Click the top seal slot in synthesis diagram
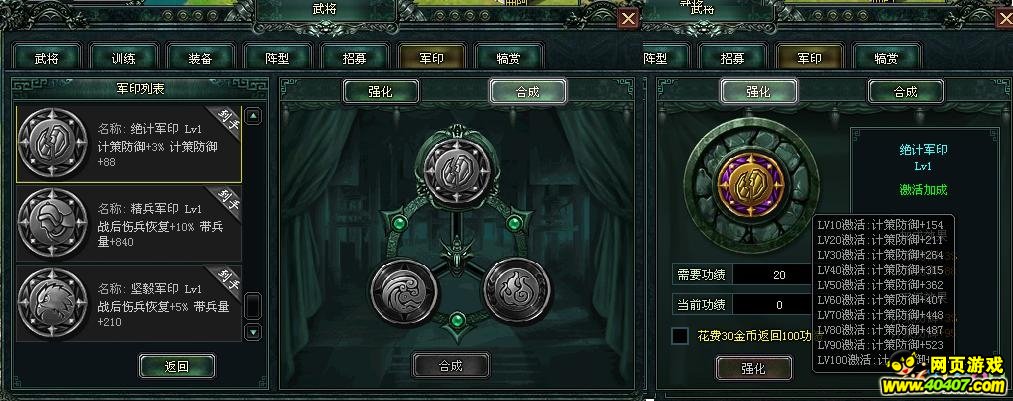The width and height of the screenshot is (1013, 401). (x=457, y=169)
